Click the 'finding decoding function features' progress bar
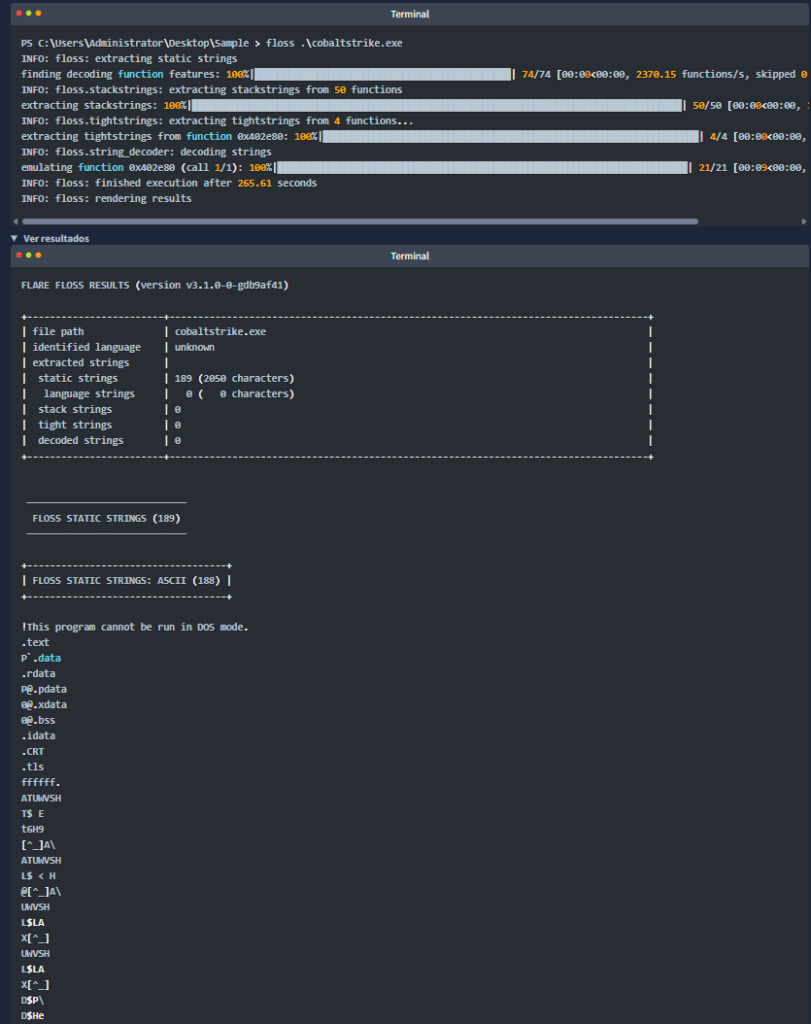Viewport: 811px width, 1024px height. coord(383,74)
